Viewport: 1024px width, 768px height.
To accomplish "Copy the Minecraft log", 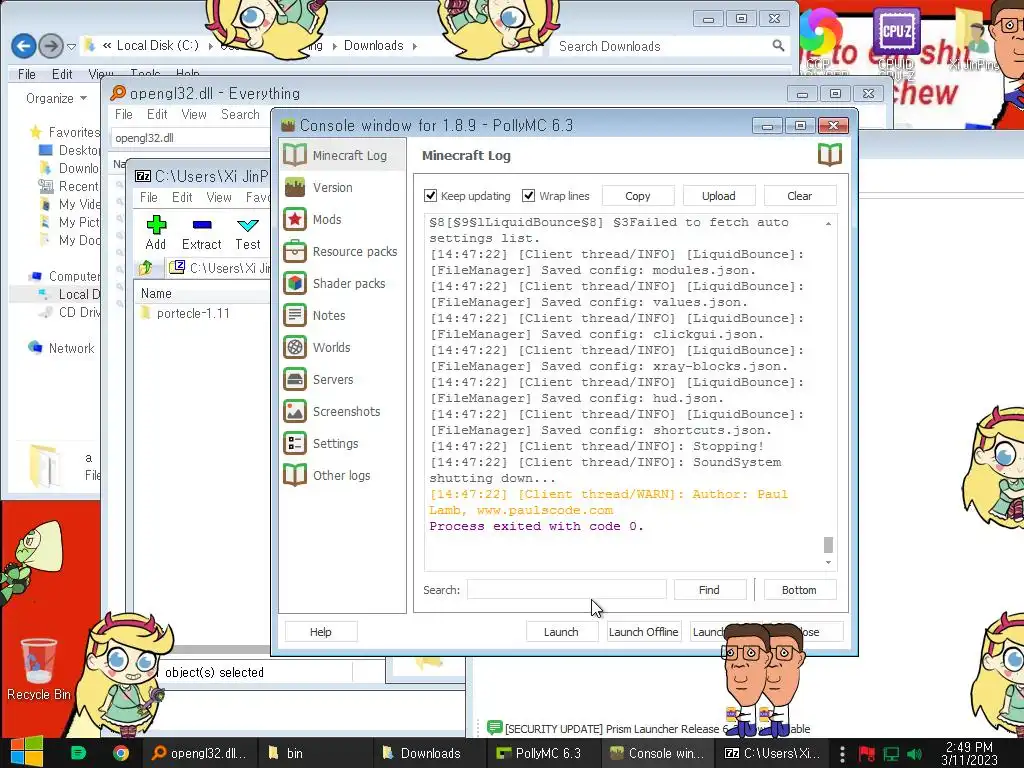I will pyautogui.click(x=637, y=196).
